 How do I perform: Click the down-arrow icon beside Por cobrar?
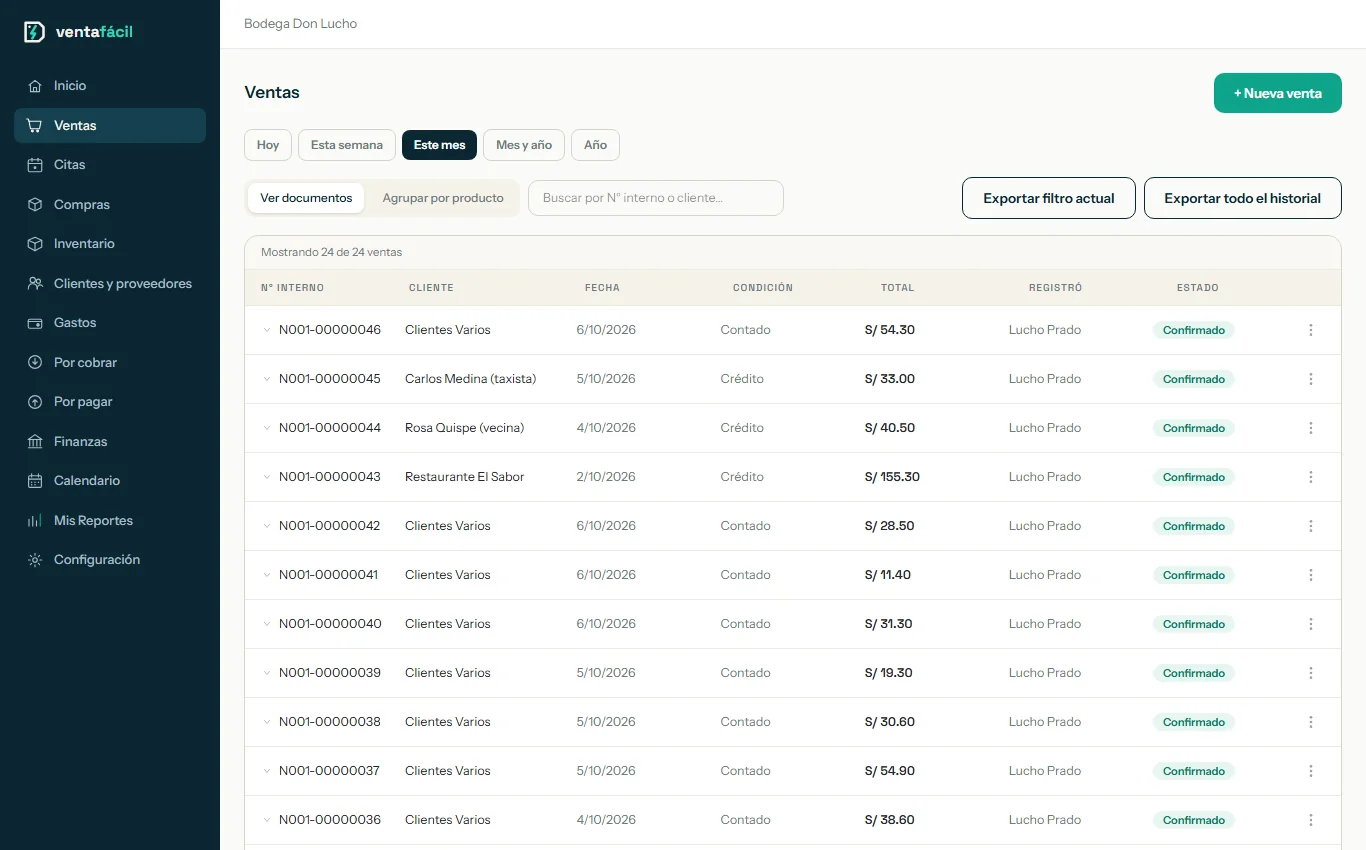click(35, 363)
